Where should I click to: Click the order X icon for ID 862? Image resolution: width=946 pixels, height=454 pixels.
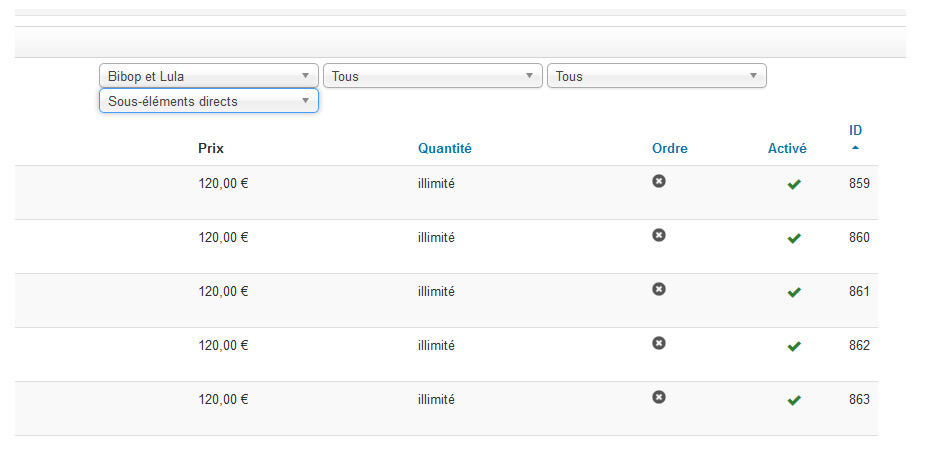(x=659, y=343)
